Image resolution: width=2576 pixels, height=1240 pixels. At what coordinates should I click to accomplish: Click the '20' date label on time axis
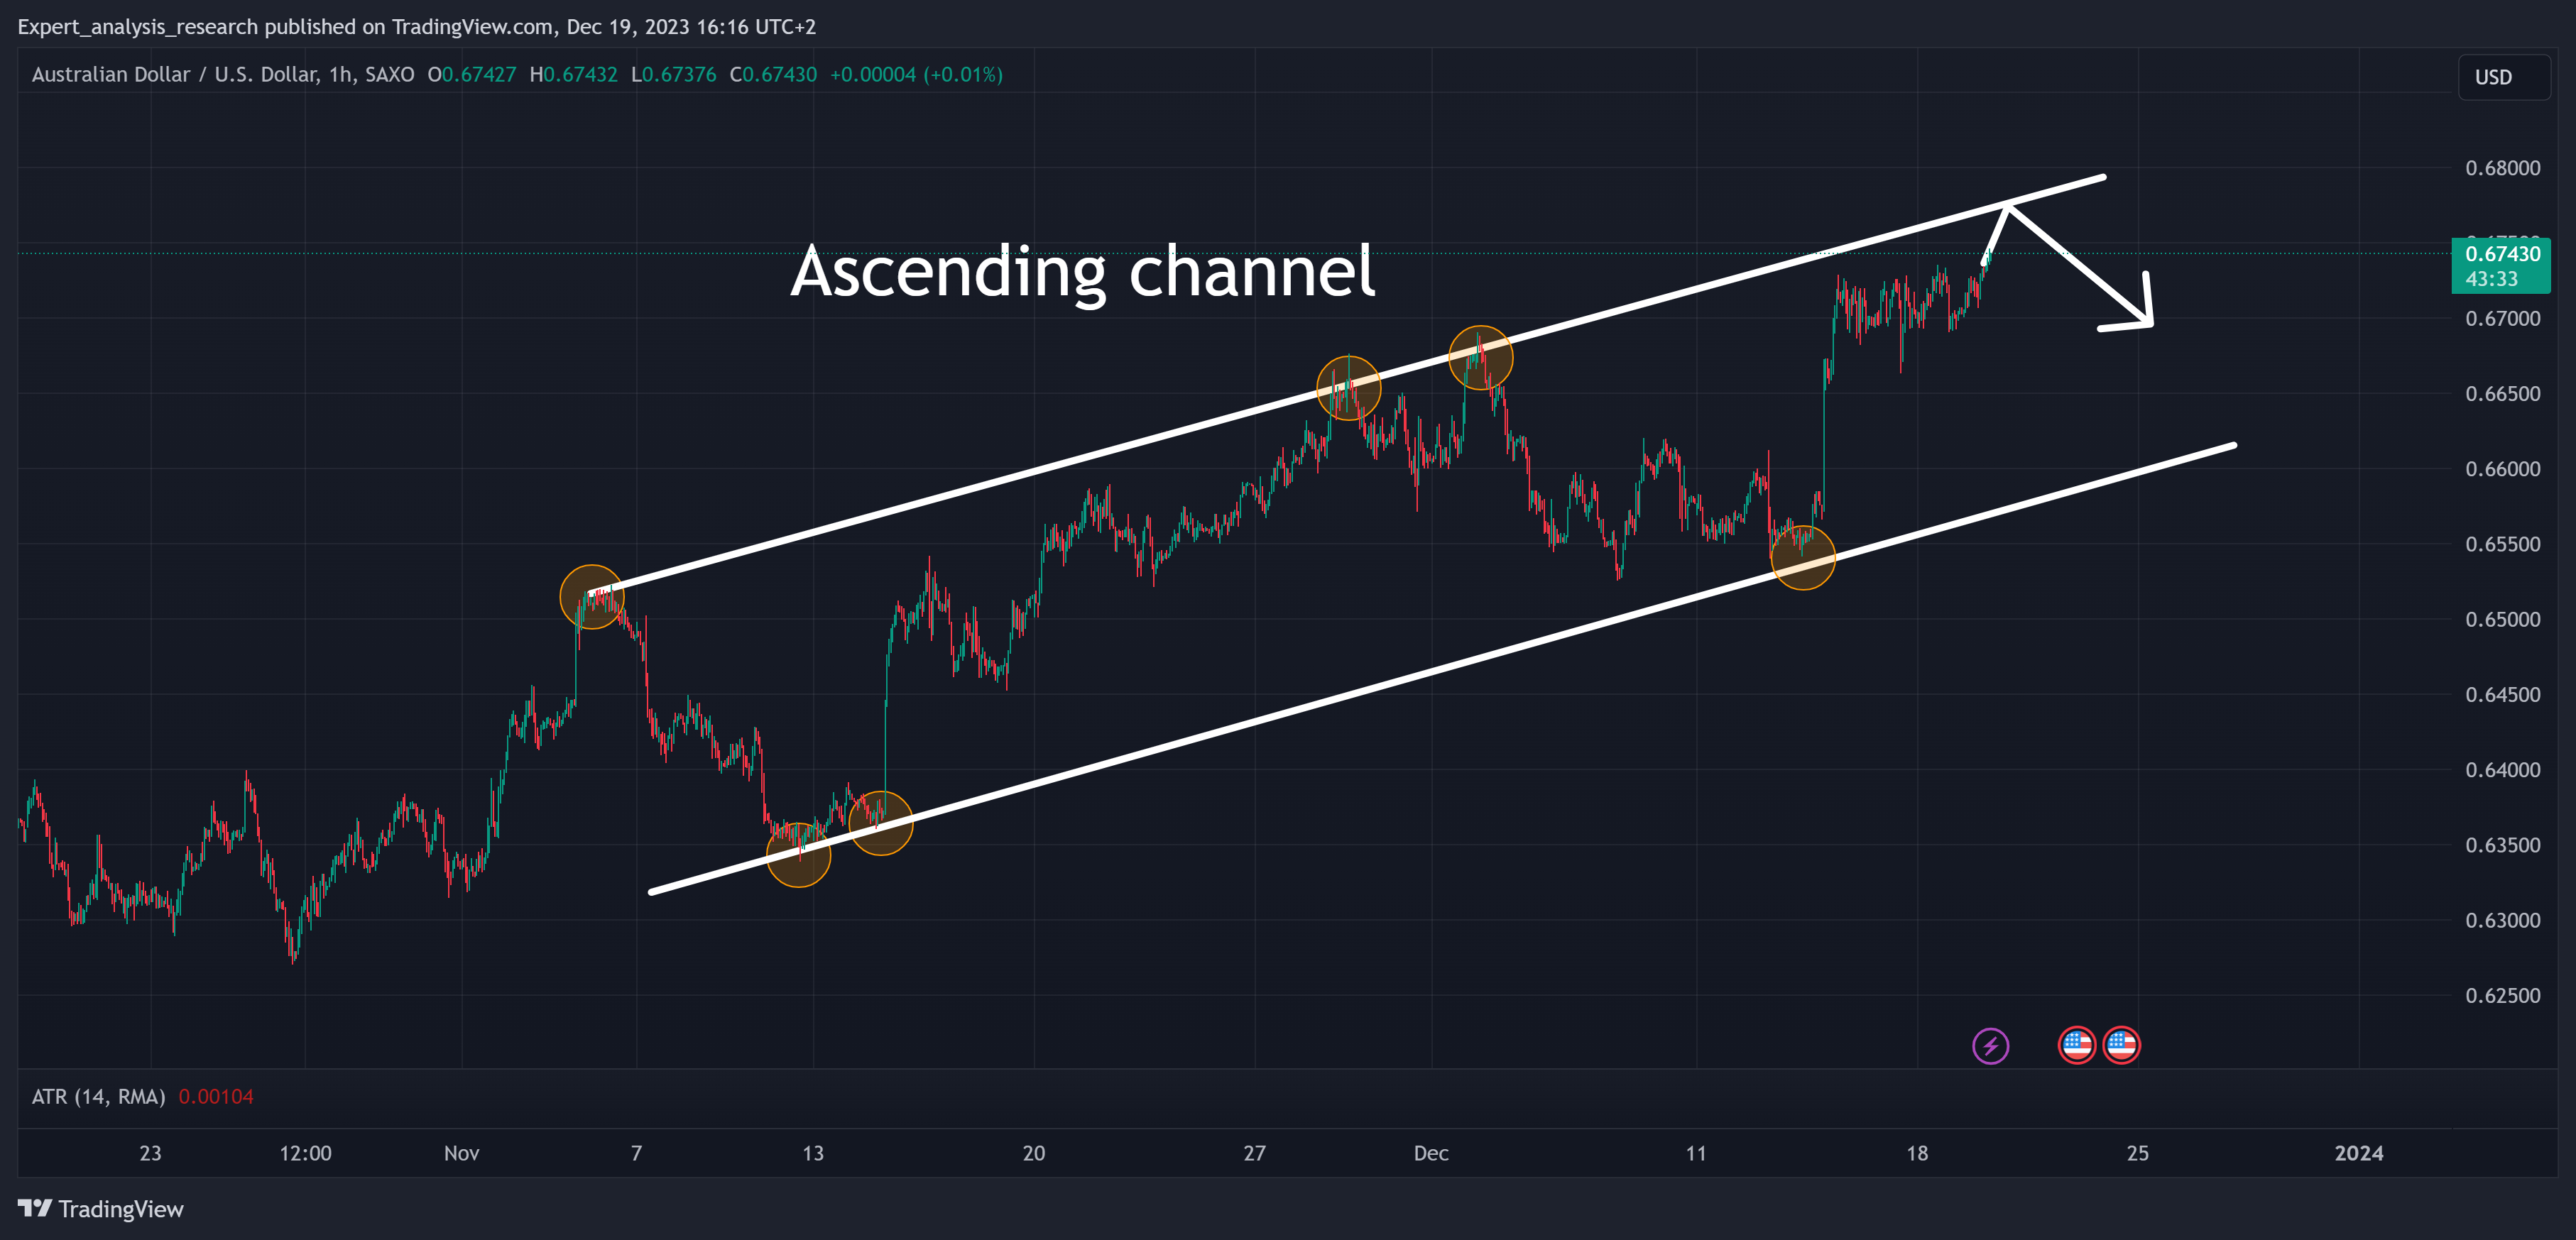point(1034,1153)
